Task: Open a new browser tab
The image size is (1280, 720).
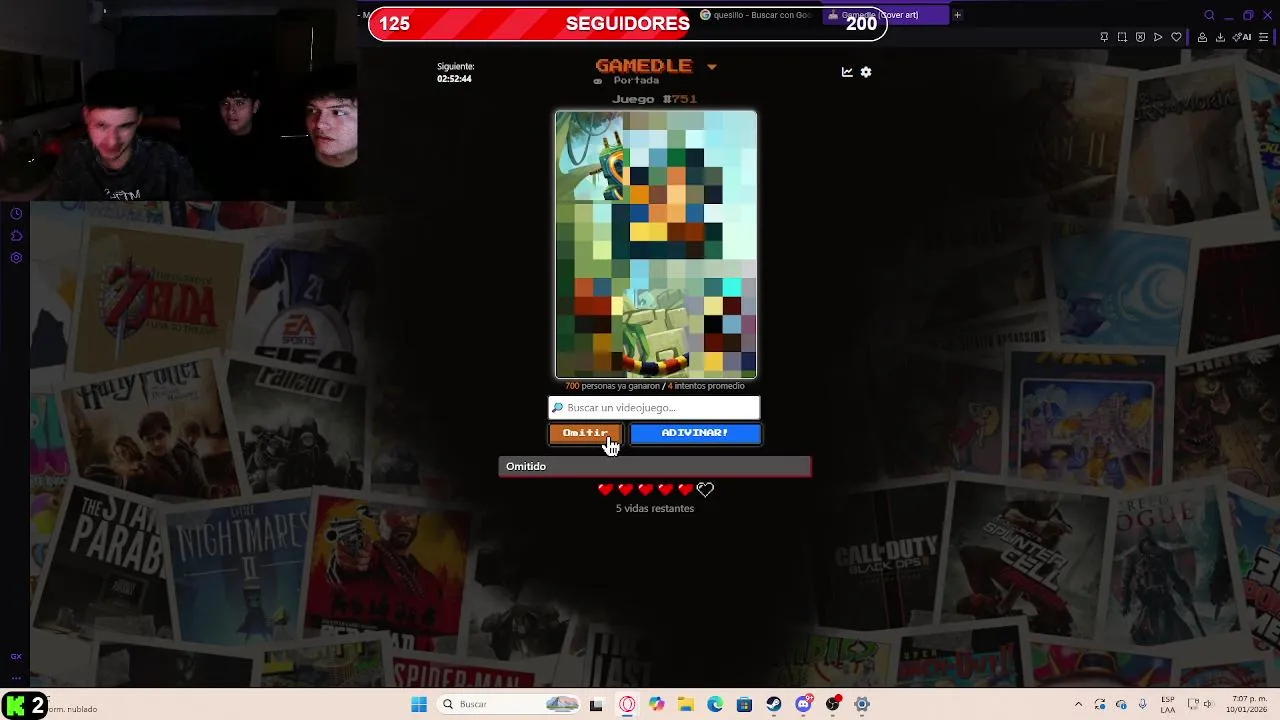Action: click(957, 15)
